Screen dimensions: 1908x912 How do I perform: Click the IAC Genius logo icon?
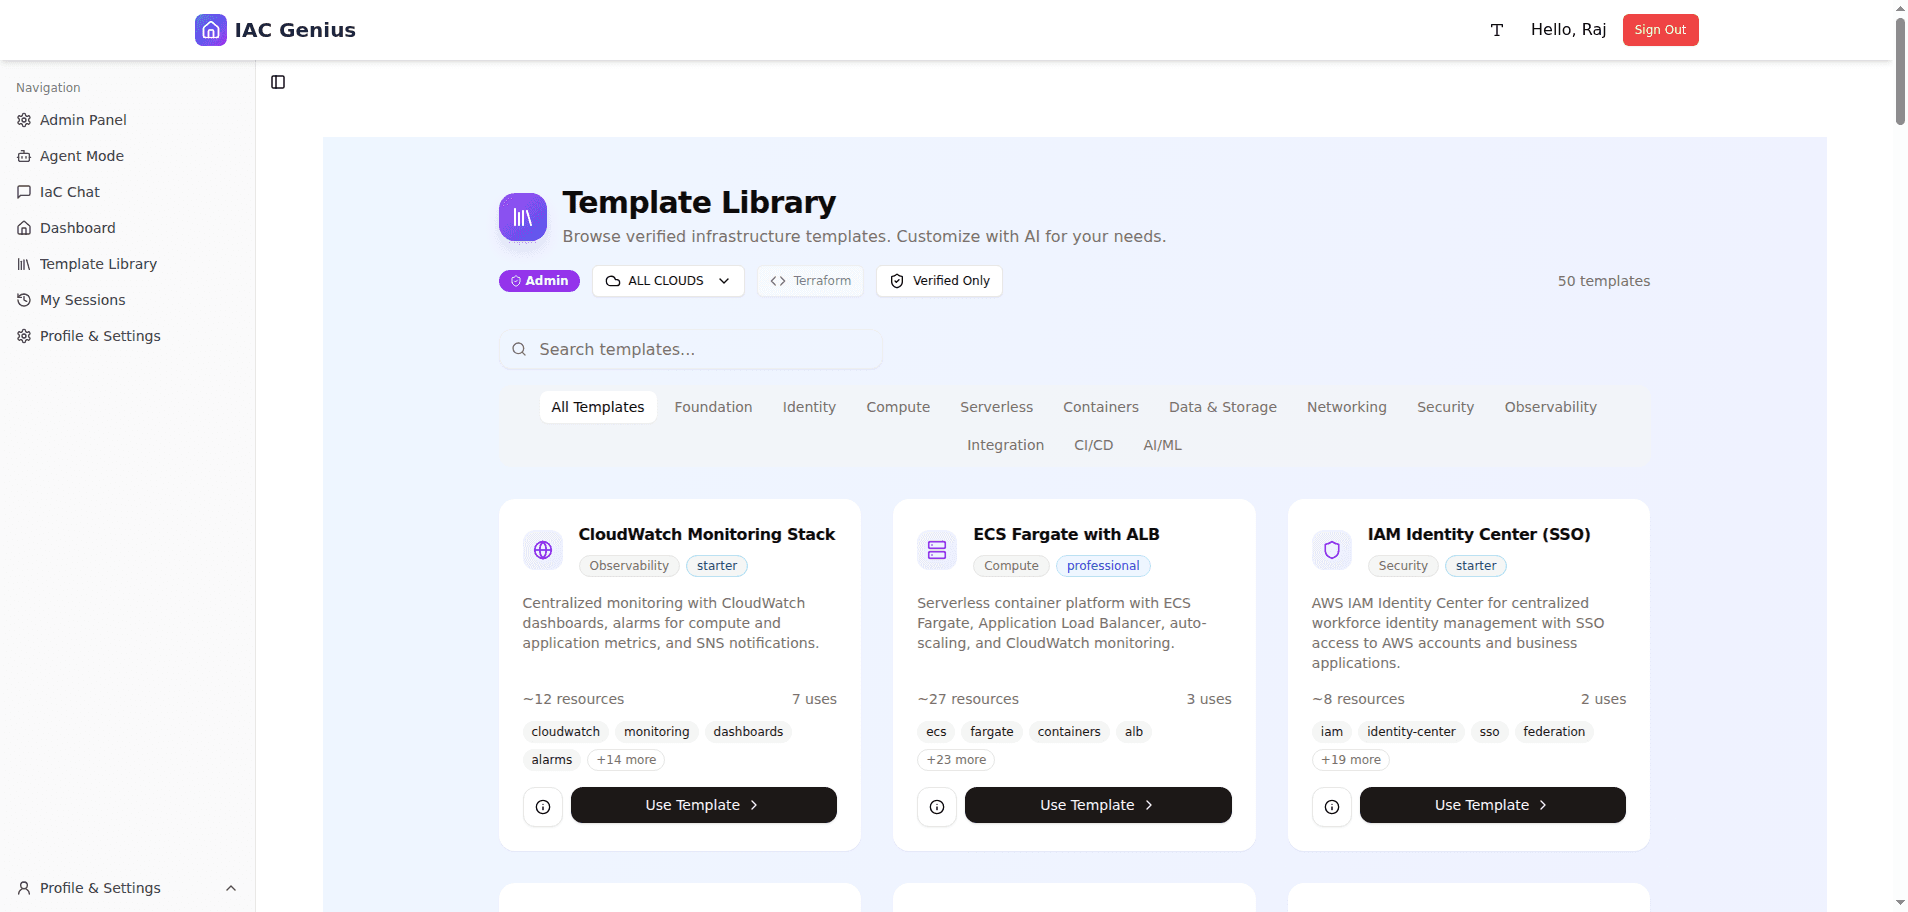click(x=211, y=30)
